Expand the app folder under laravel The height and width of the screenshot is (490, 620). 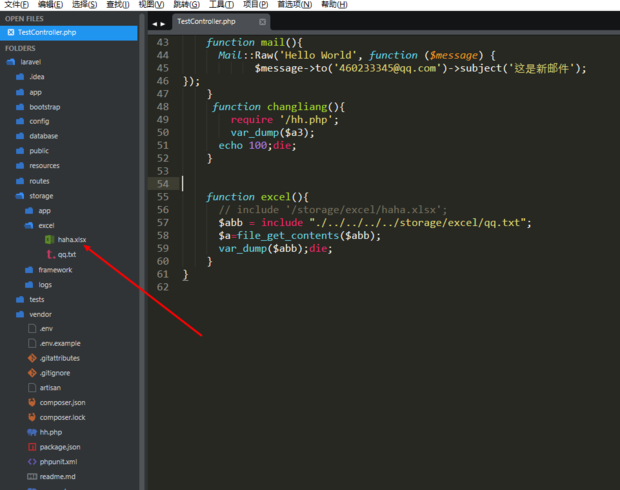20,92
